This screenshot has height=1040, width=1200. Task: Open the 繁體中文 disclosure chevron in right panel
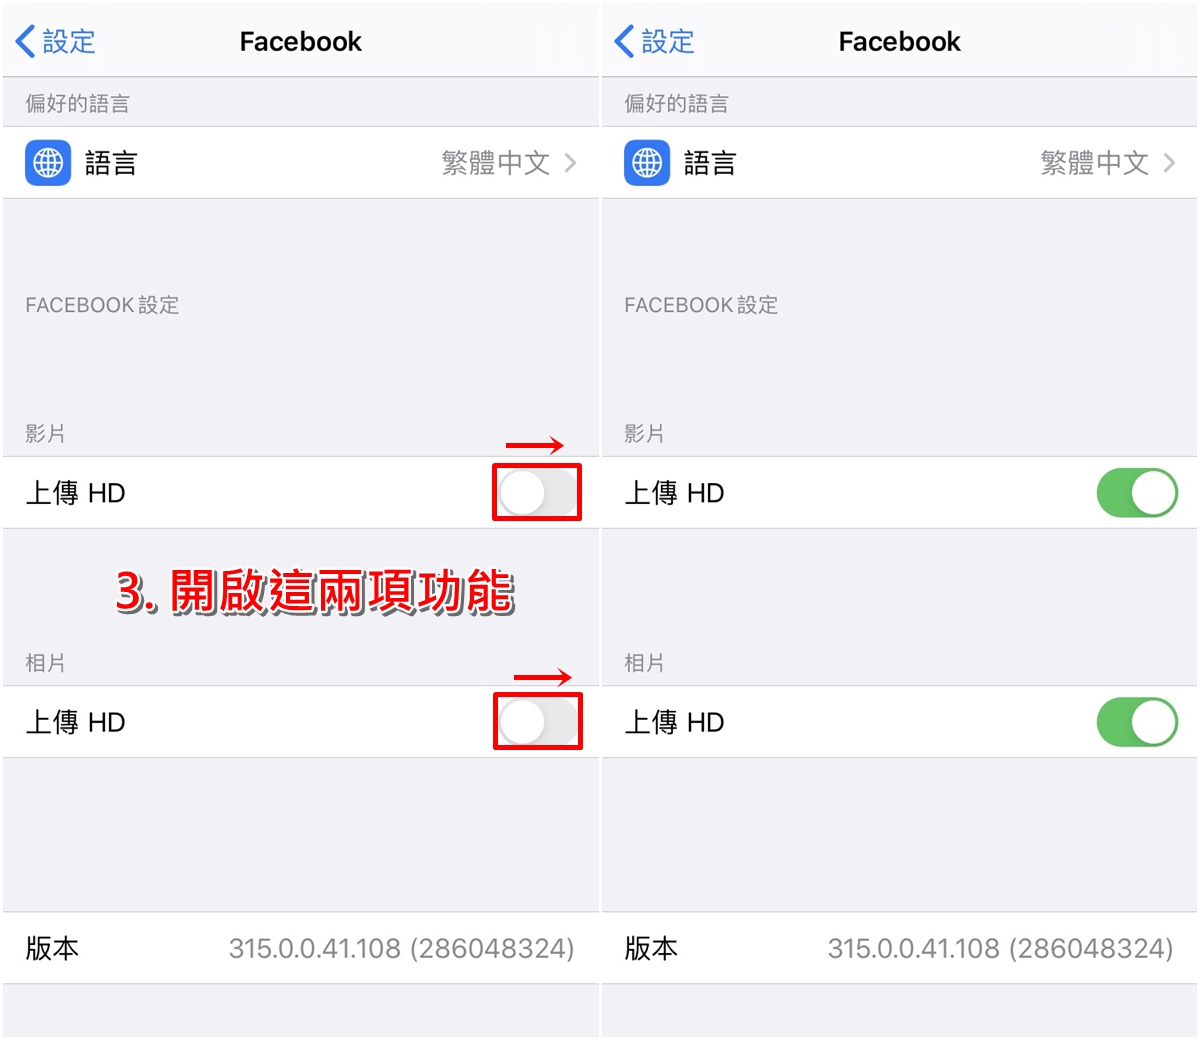1169,162
